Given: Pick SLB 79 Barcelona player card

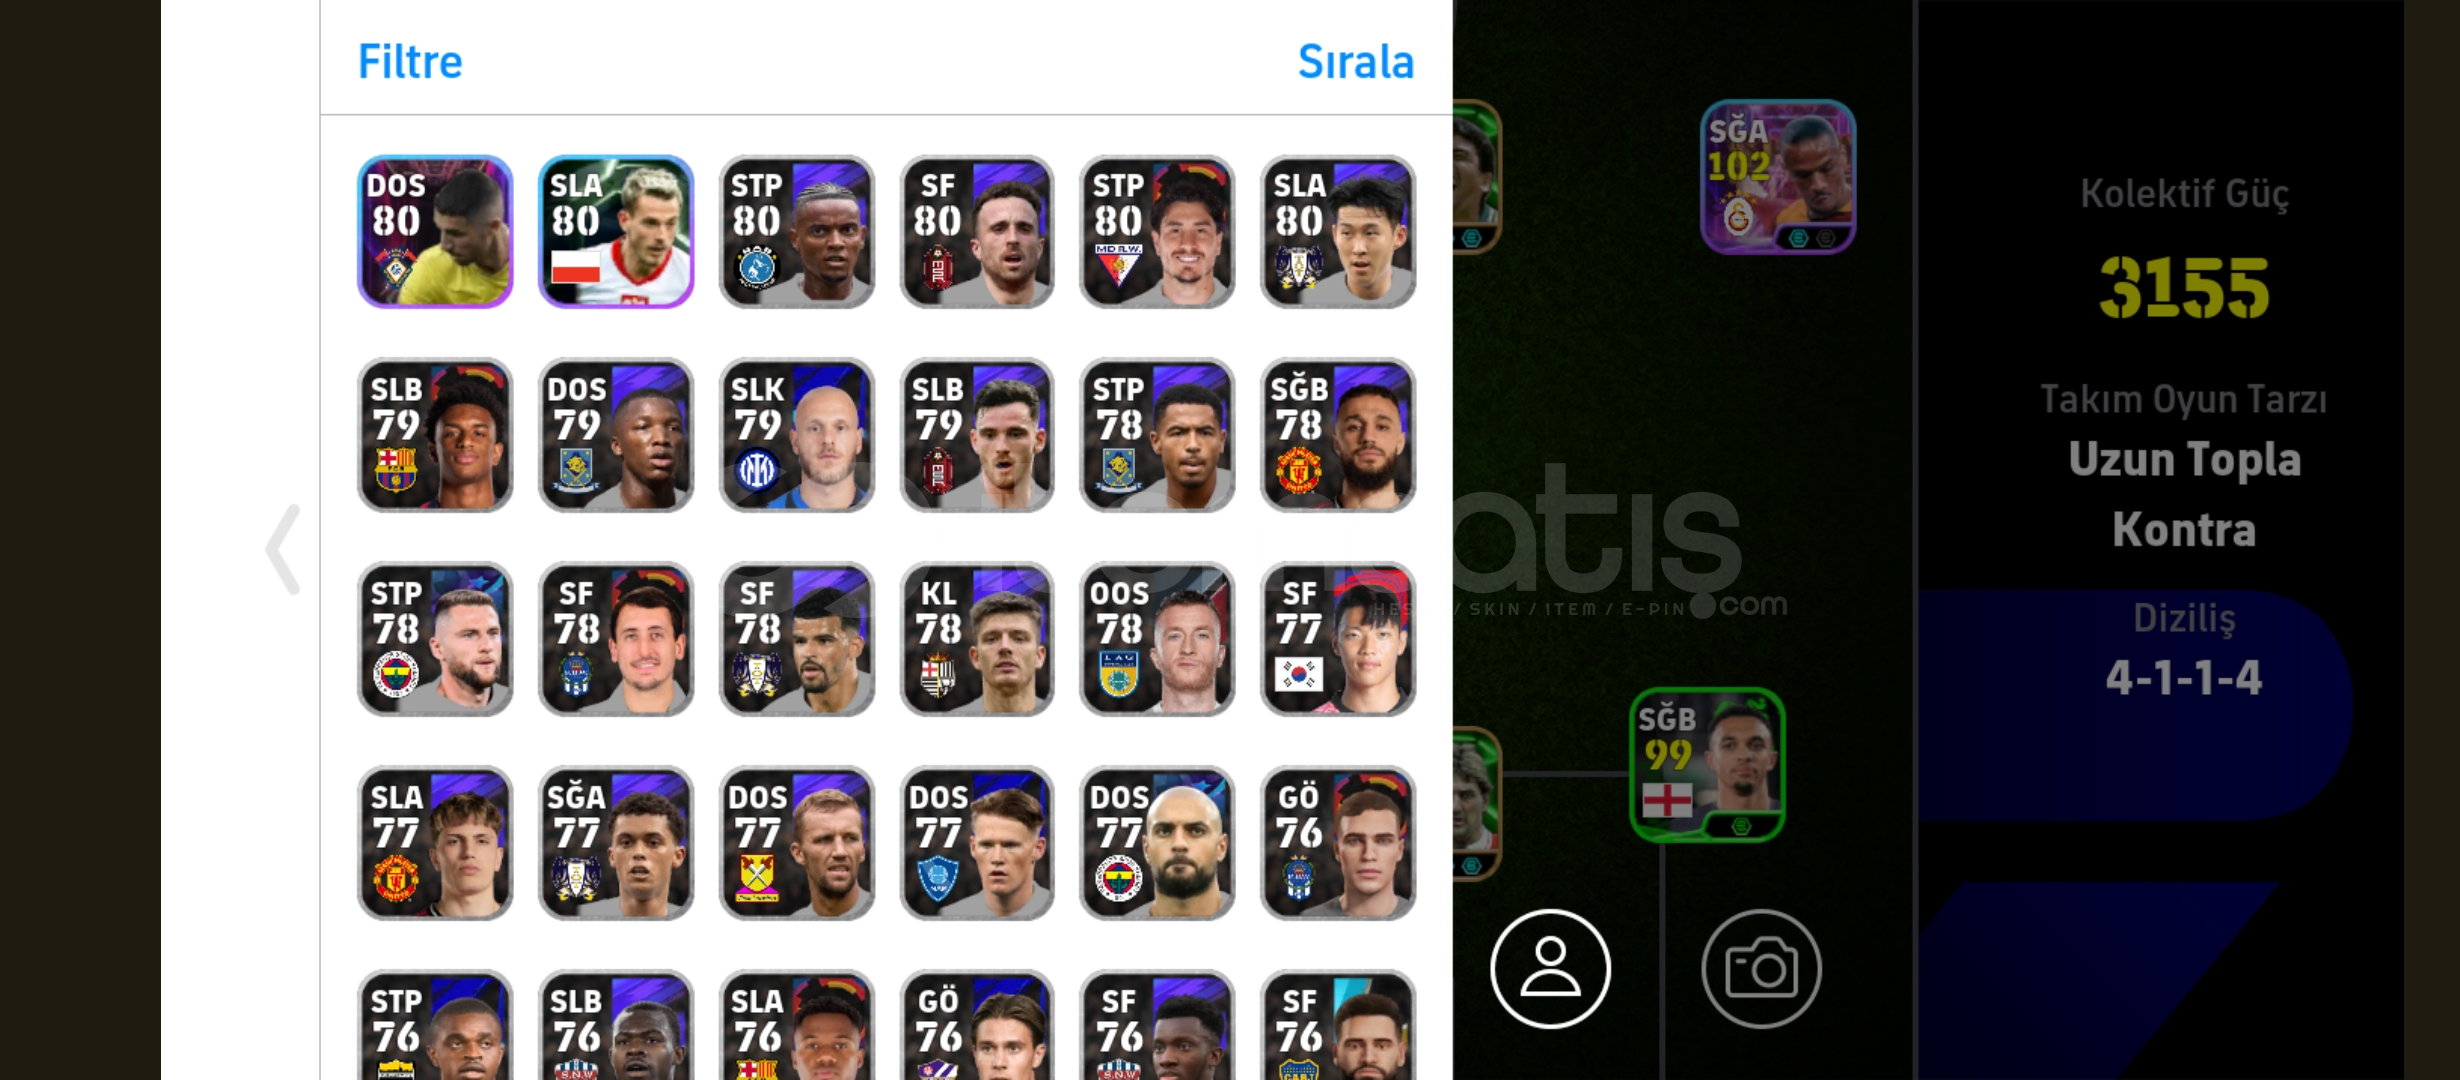Looking at the screenshot, I should tap(435, 435).
